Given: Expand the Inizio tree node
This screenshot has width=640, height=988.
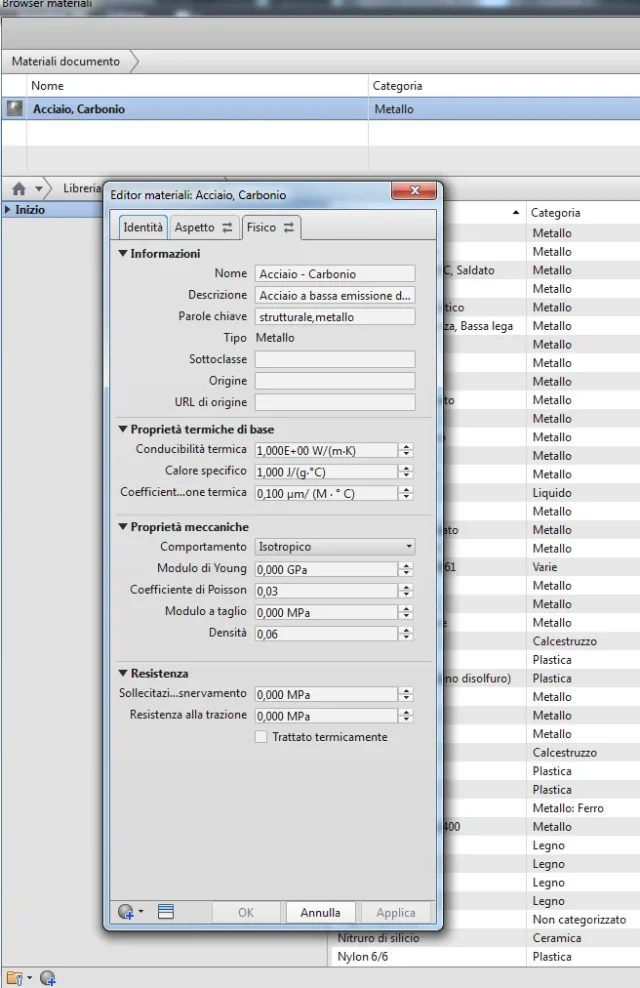Looking at the screenshot, I should pos(8,209).
